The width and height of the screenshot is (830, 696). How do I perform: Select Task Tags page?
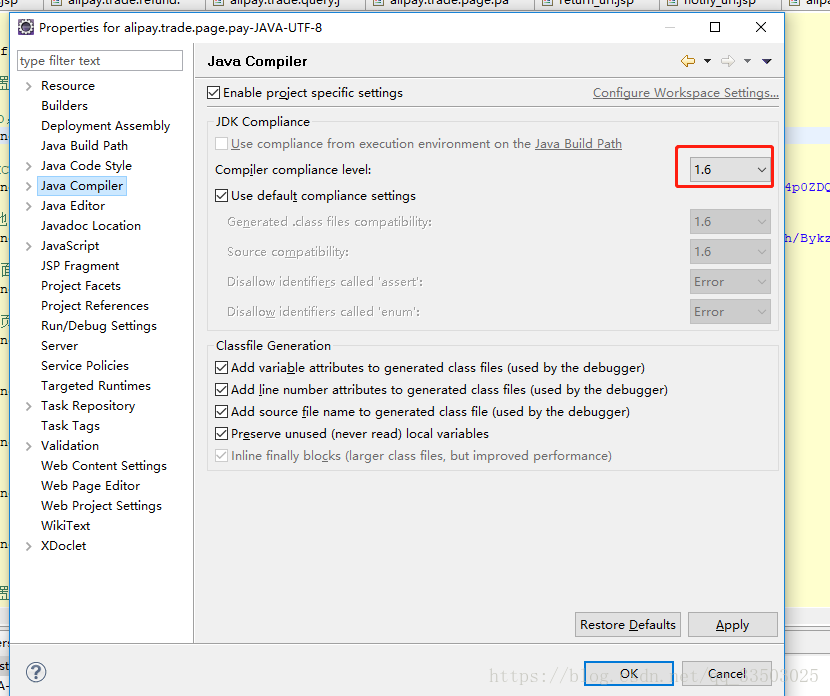[x=70, y=426]
